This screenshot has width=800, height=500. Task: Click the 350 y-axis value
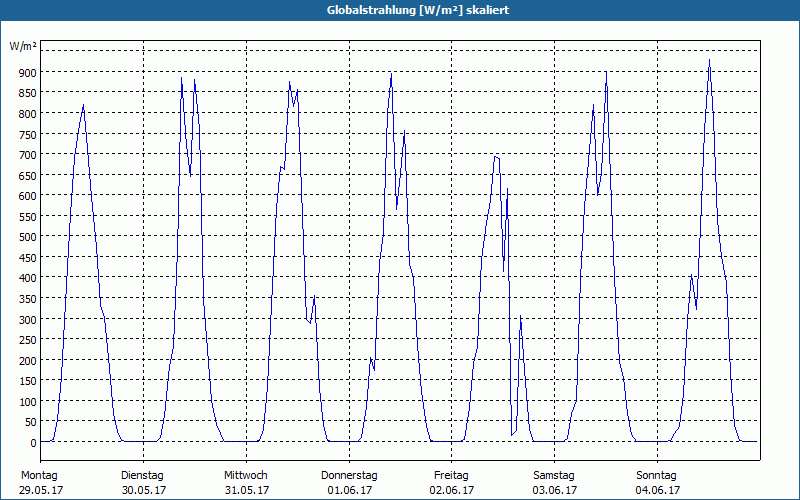[x=27, y=299]
